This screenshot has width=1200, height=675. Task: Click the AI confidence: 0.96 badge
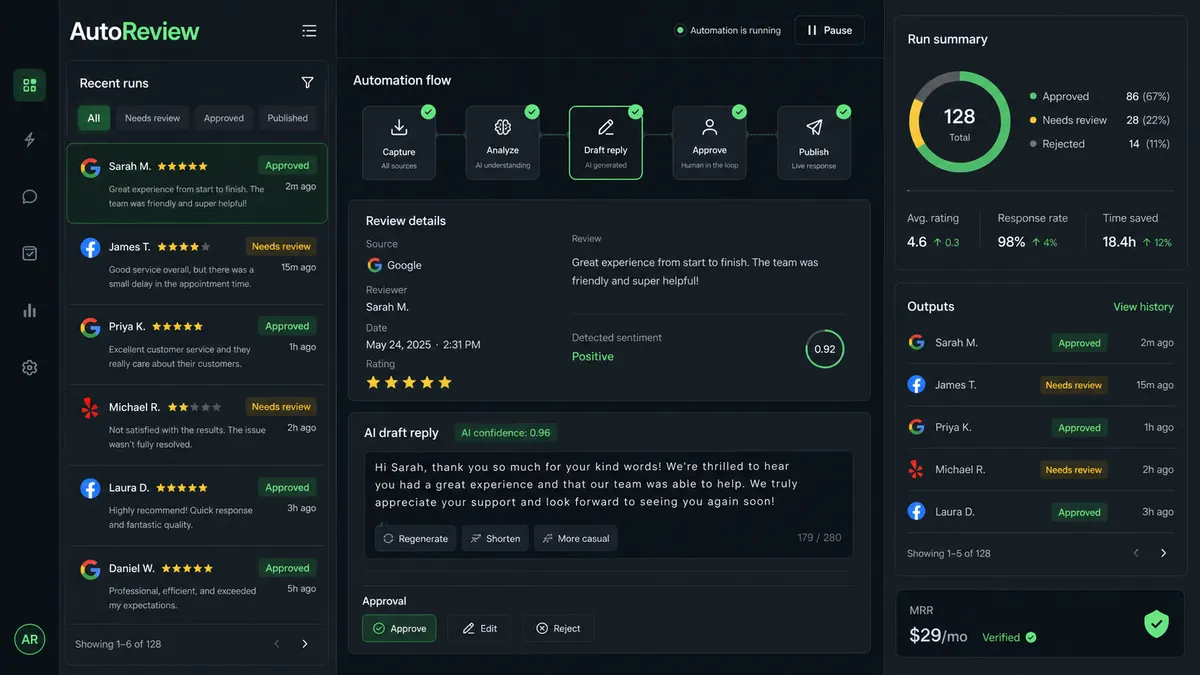(x=505, y=433)
